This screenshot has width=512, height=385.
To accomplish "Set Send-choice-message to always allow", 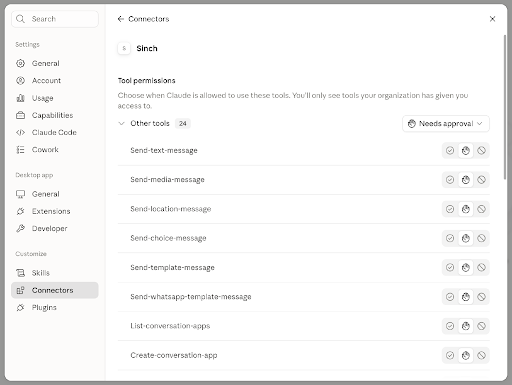I will pos(450,238).
